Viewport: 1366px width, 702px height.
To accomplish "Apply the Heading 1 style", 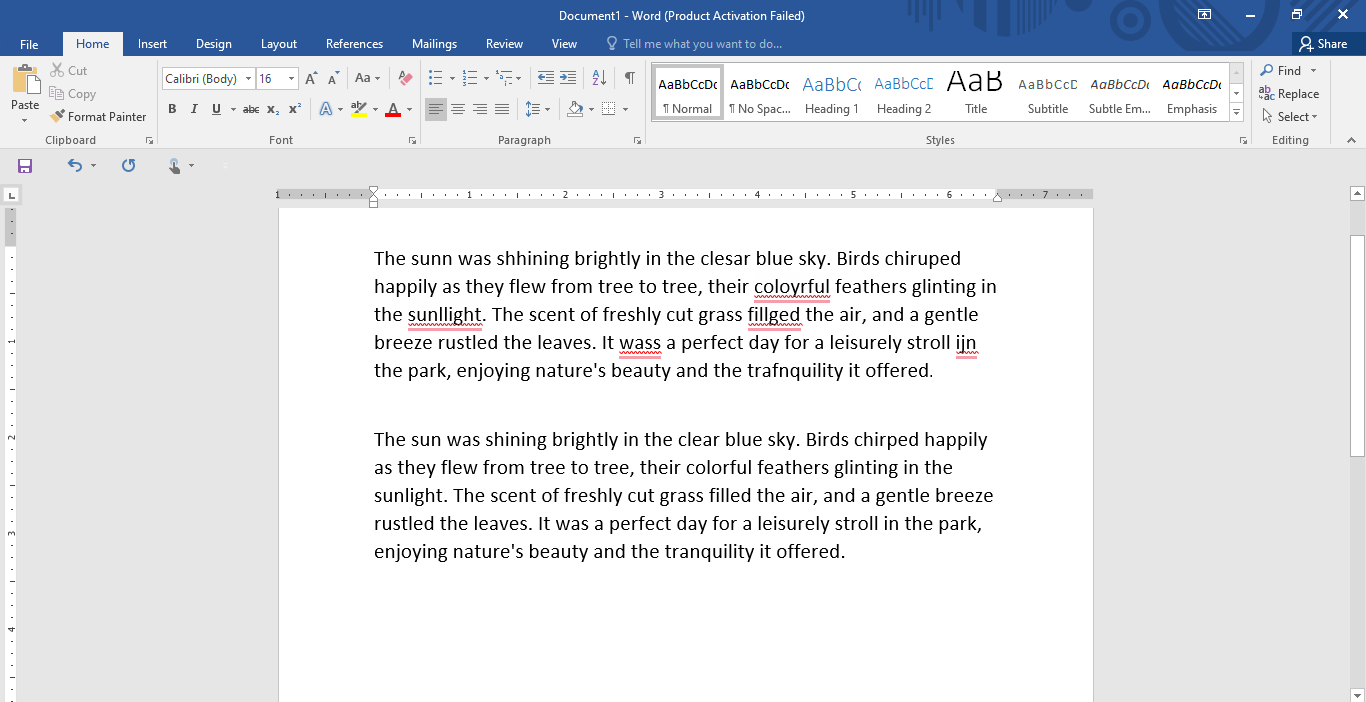I will point(831,93).
